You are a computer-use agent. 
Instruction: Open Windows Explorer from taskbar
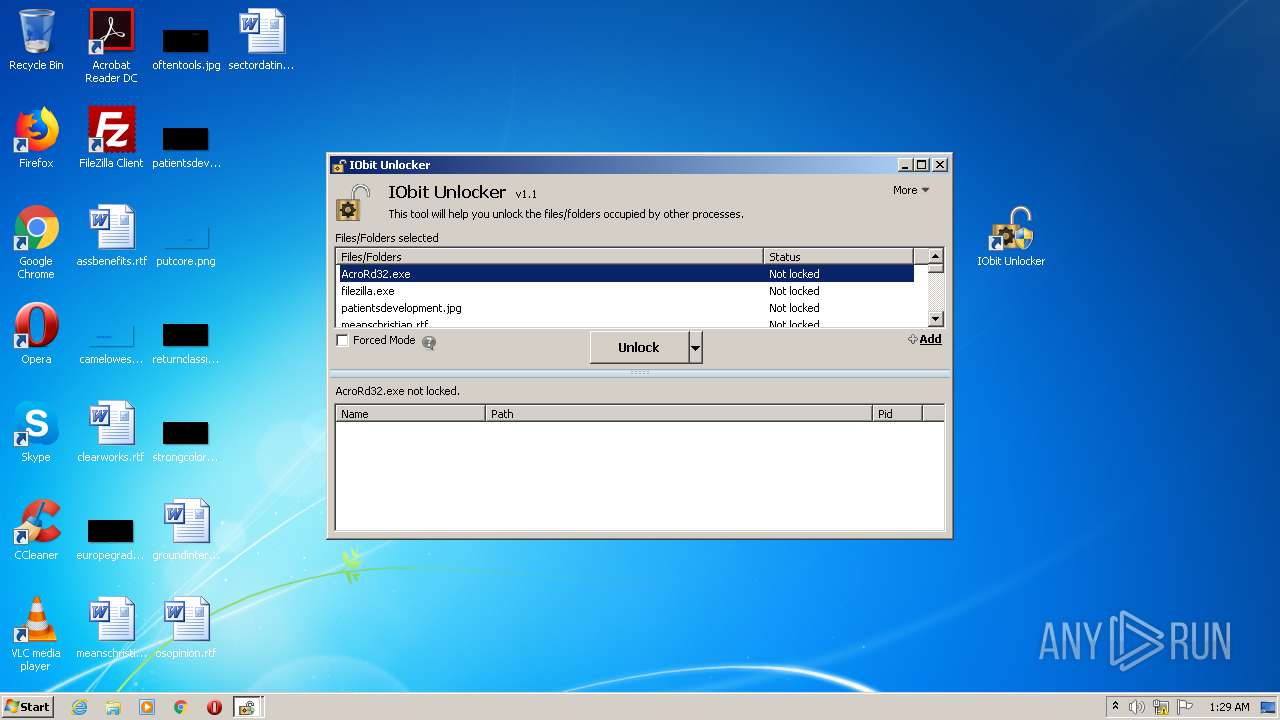[x=113, y=707]
